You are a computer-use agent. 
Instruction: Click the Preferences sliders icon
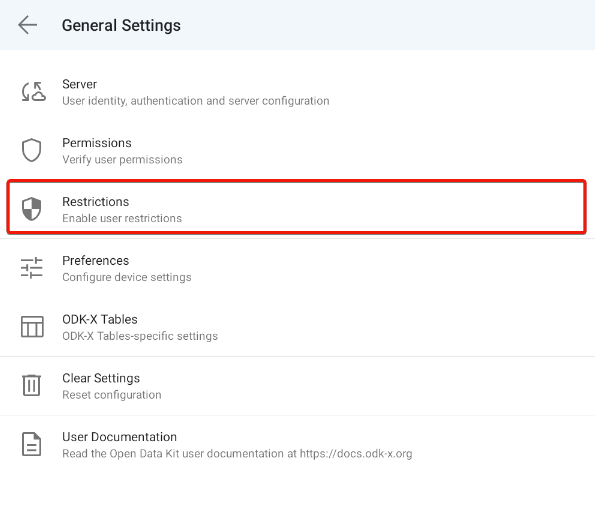31,268
